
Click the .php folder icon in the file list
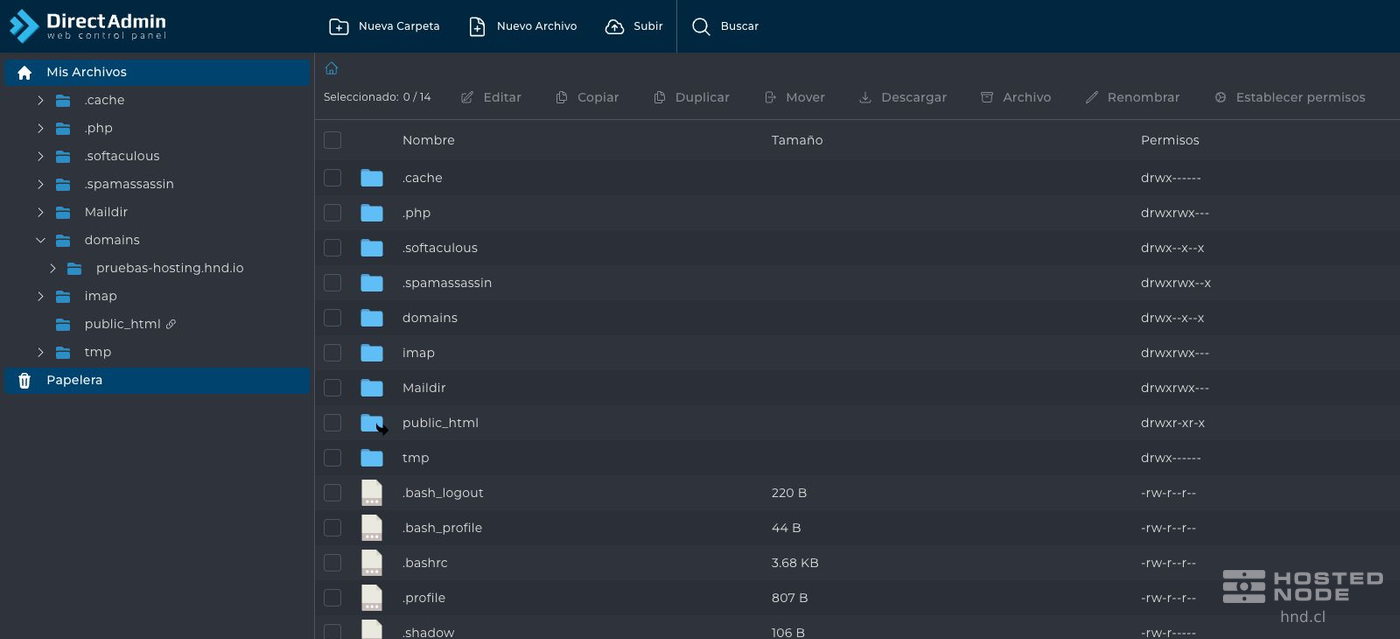pos(372,213)
